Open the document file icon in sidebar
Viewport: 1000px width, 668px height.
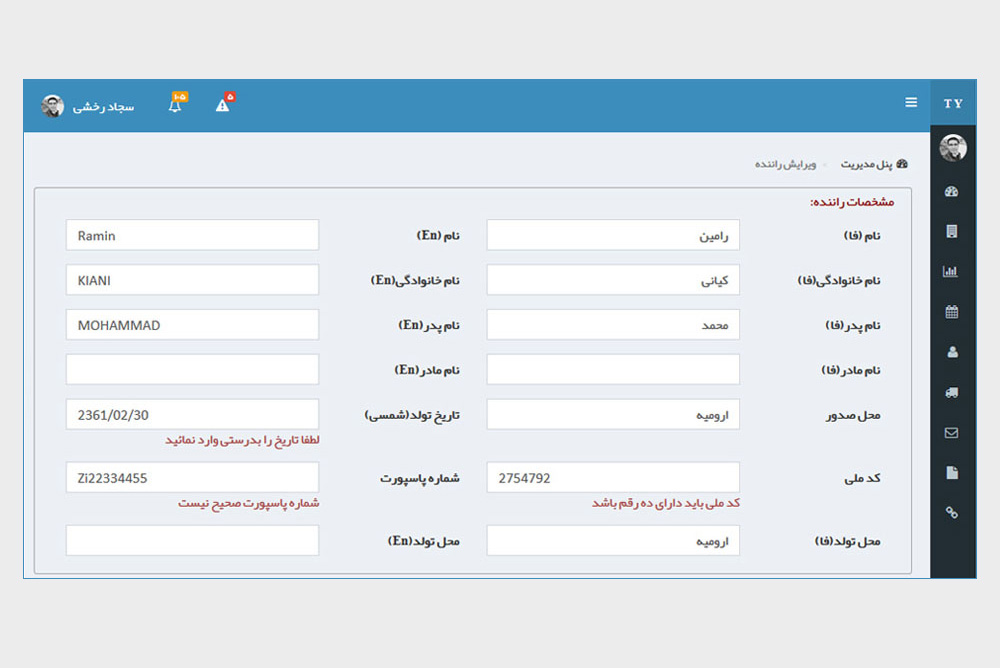[x=952, y=473]
